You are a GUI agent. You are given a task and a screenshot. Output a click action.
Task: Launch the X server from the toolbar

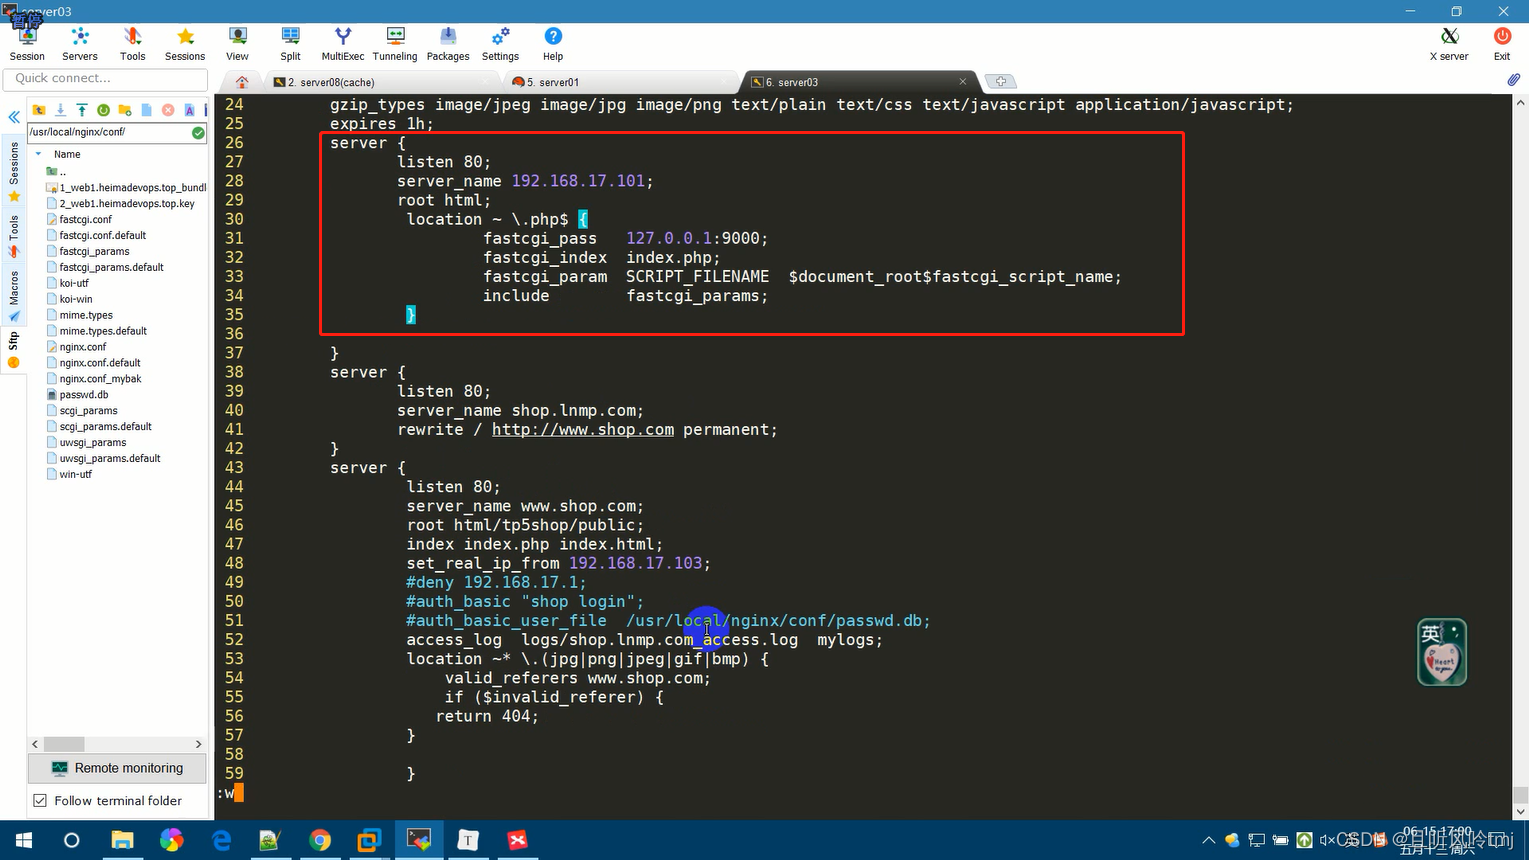click(x=1448, y=40)
